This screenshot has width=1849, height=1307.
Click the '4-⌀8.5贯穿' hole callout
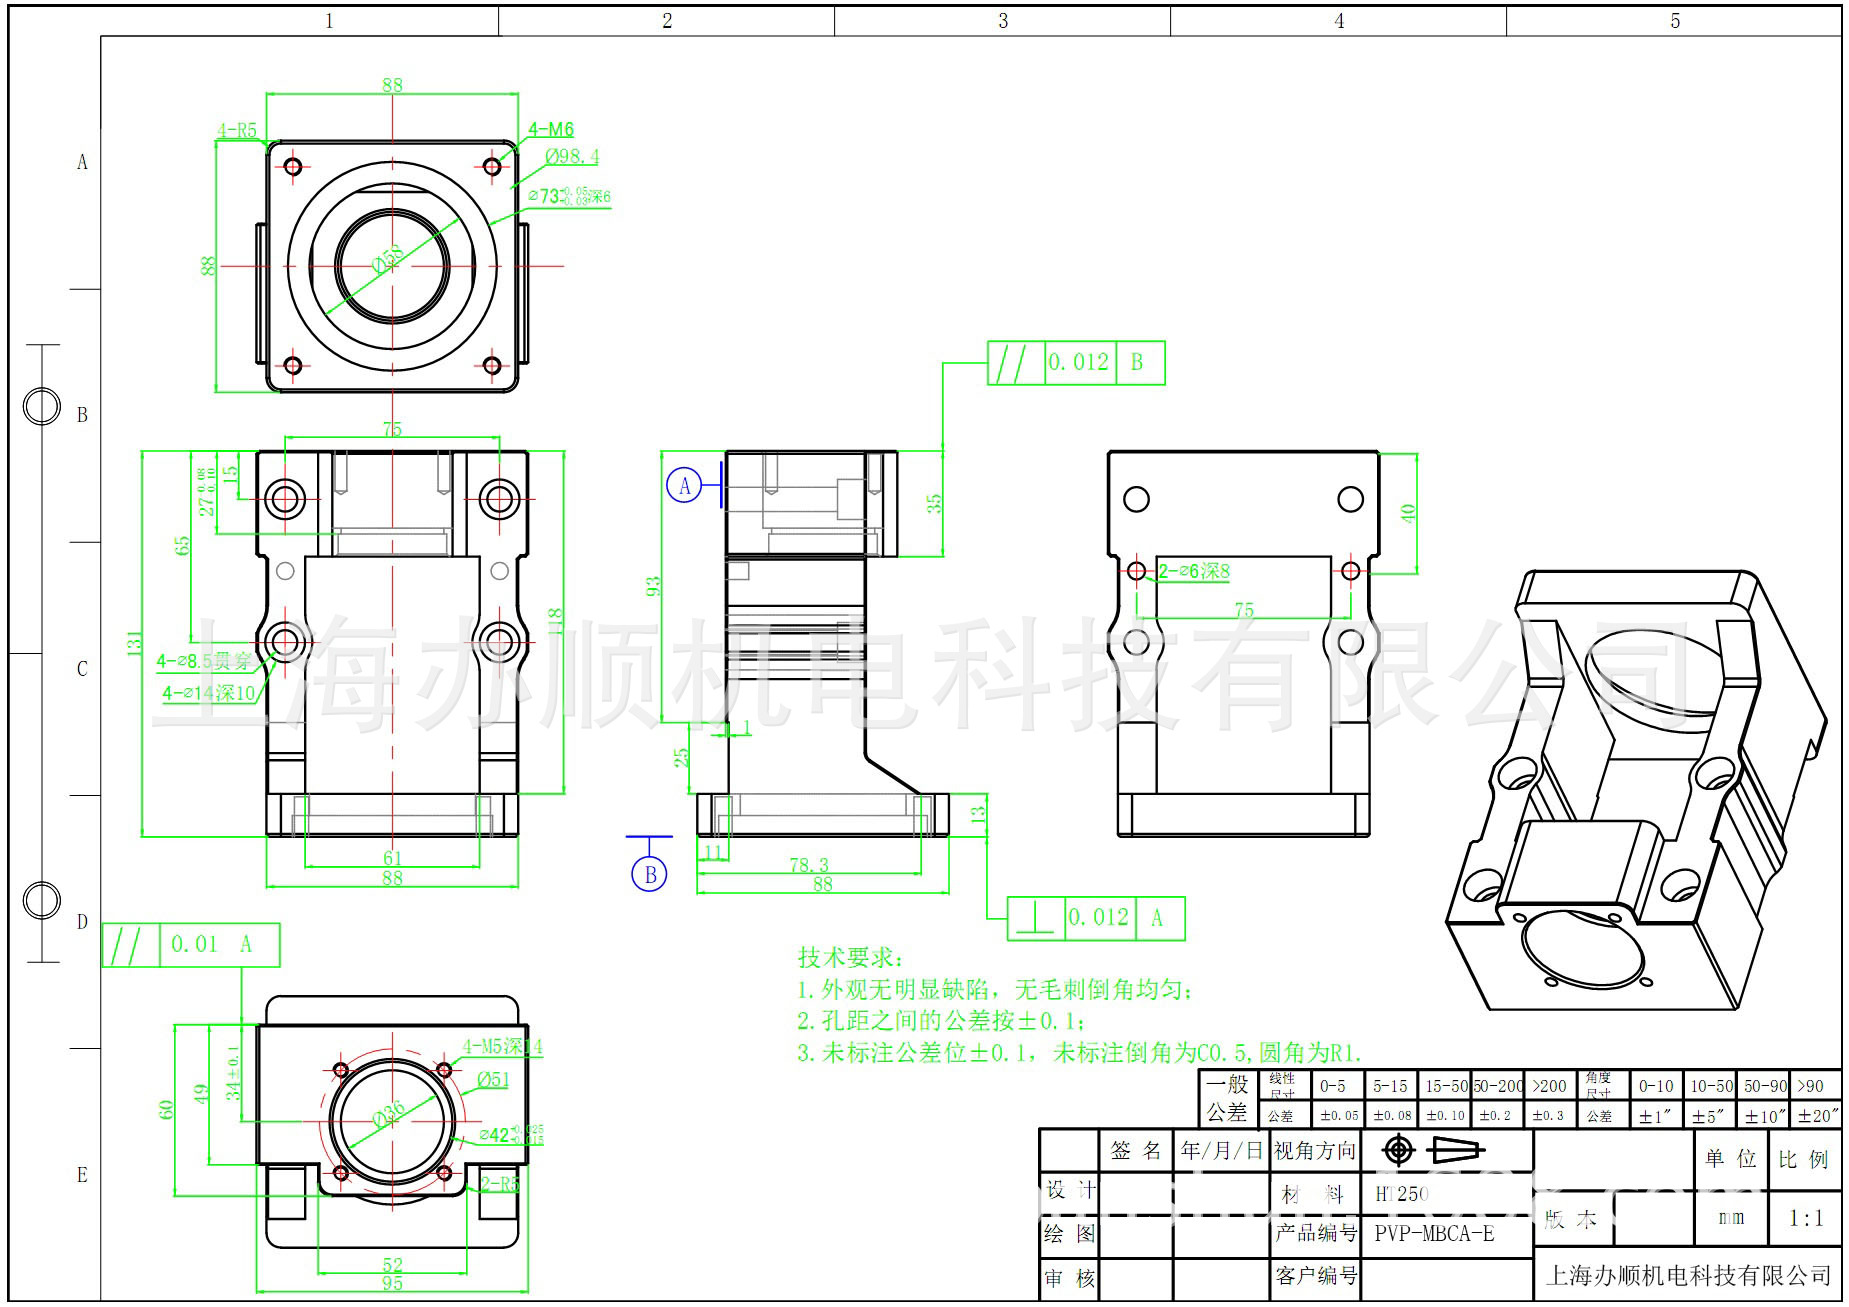click(x=205, y=661)
